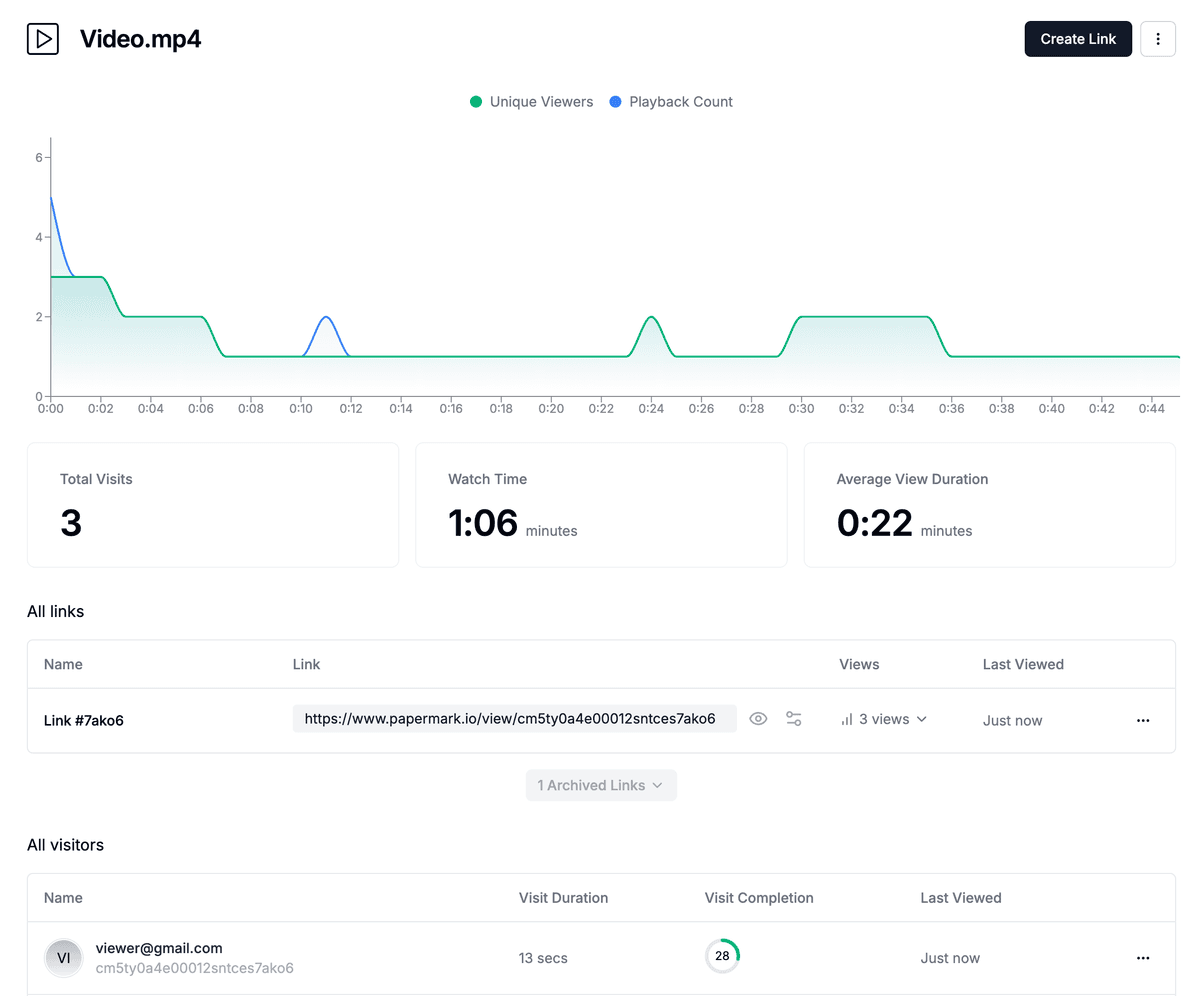This screenshot has height=996, width=1200.
Task: Click the 0:24 marker on the chart timeline
Action: pyautogui.click(x=651, y=408)
